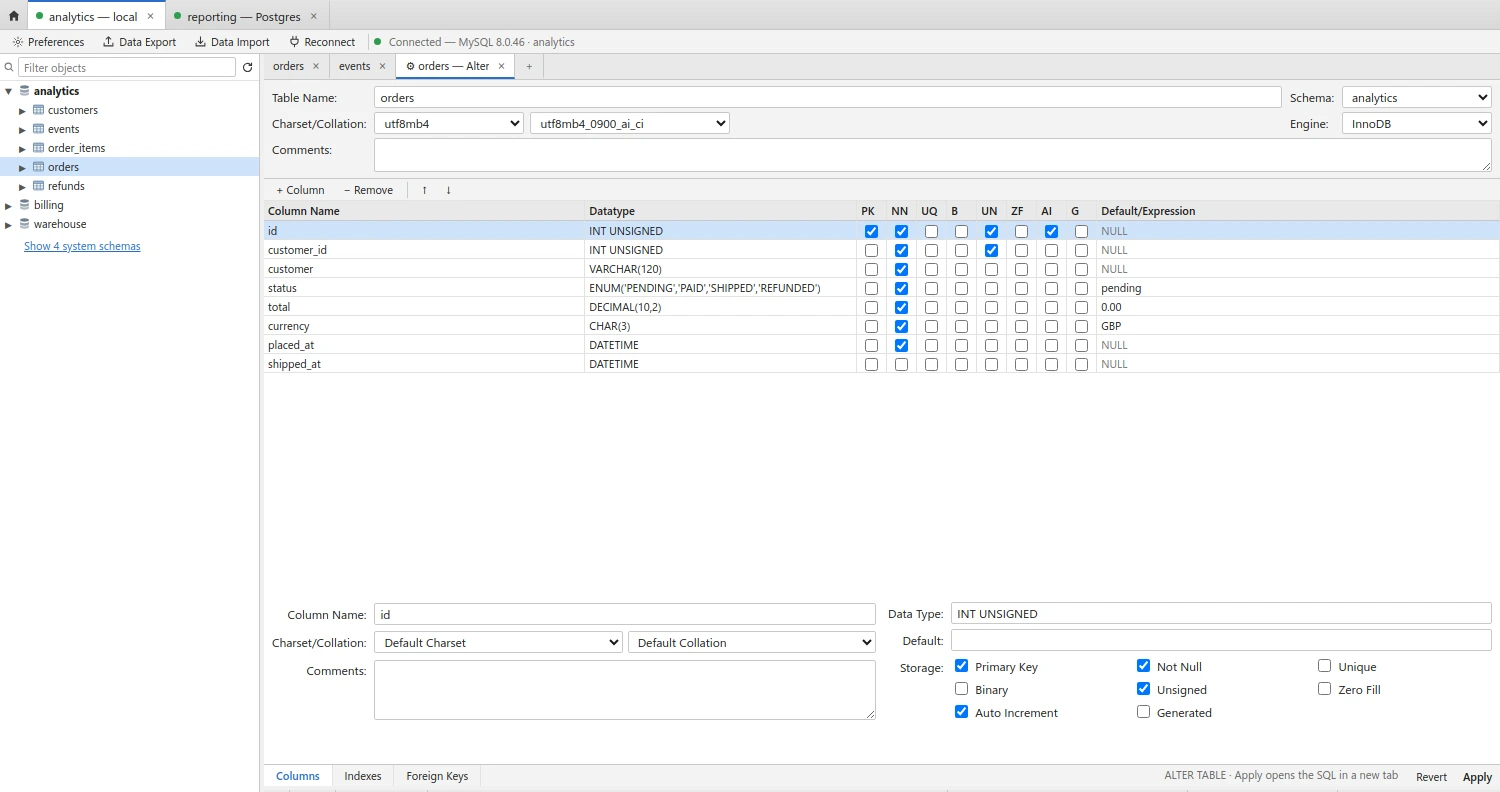Add a new editor tab with plus
This screenshot has width=1500, height=792.
coord(529,66)
